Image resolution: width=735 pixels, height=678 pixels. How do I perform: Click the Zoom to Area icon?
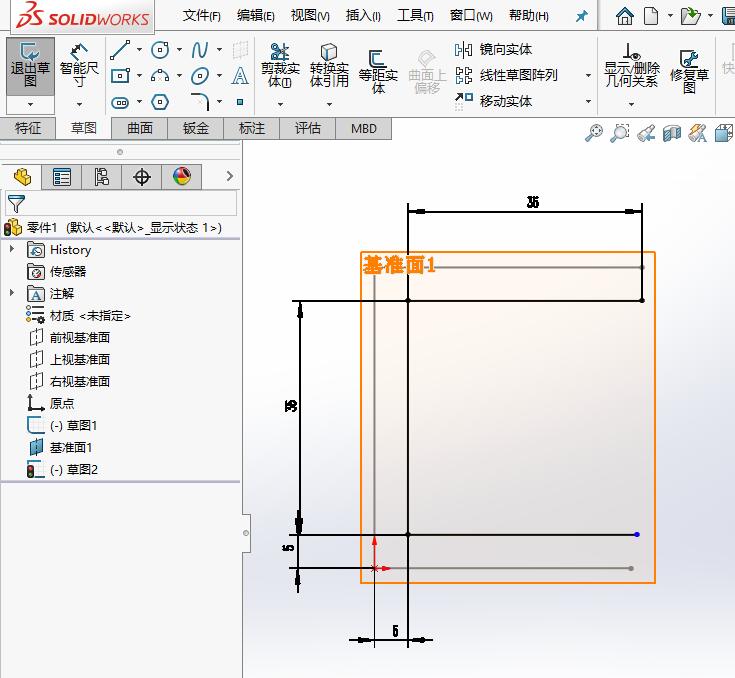click(x=620, y=133)
